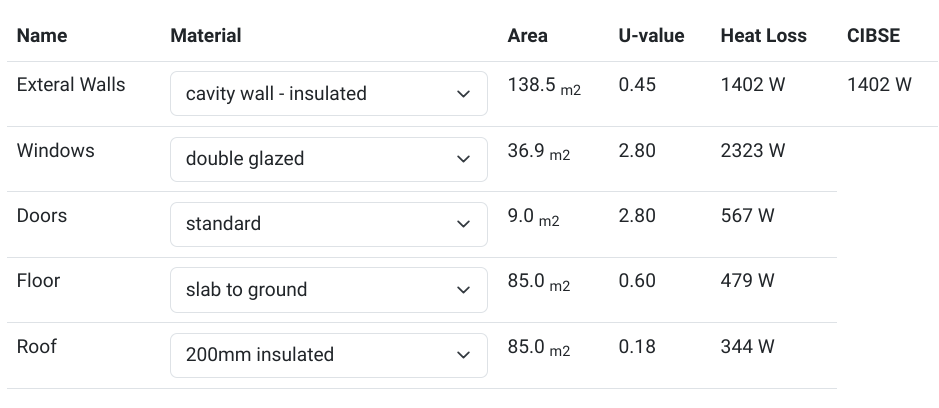Click the chevron in the slab to ground selector
Screen dimensions: 939x408
(463, 290)
